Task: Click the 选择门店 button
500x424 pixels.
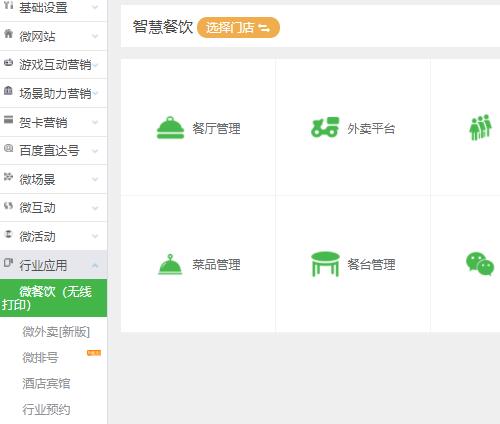Action: 238,28
